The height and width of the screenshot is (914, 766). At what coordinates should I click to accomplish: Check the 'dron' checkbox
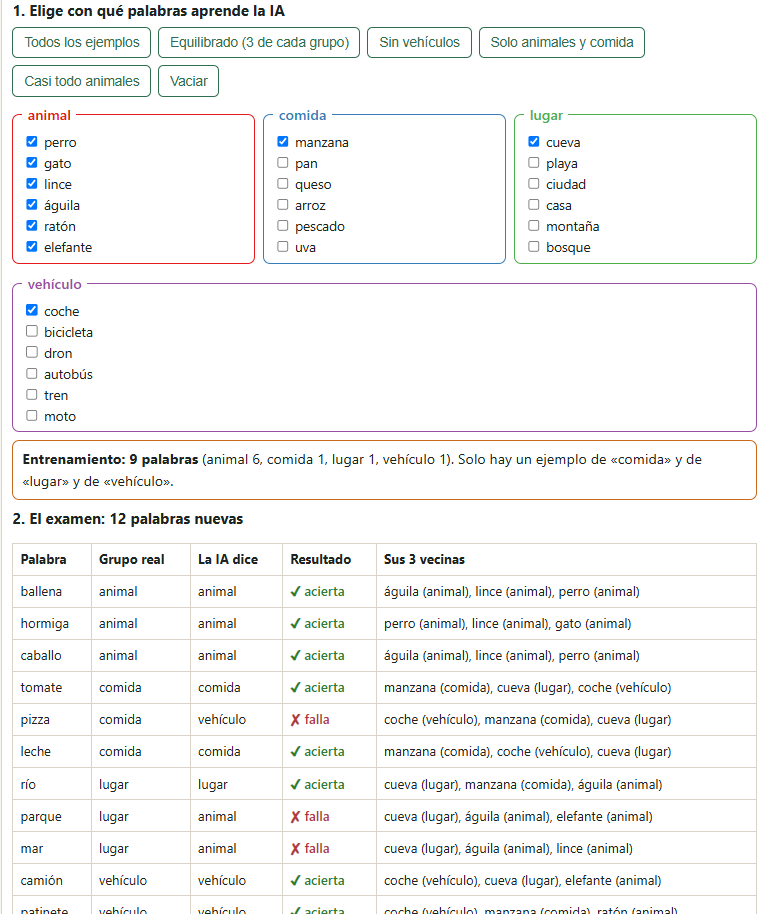tap(32, 352)
